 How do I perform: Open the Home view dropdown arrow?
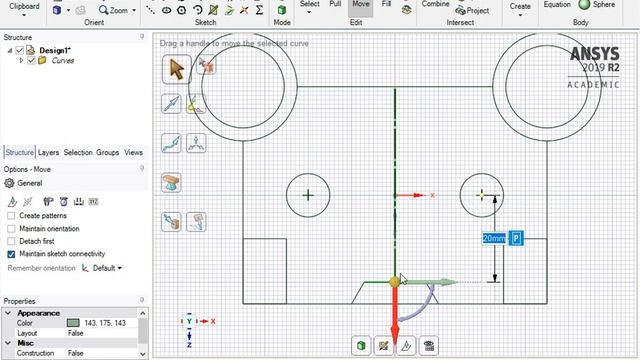point(68,10)
